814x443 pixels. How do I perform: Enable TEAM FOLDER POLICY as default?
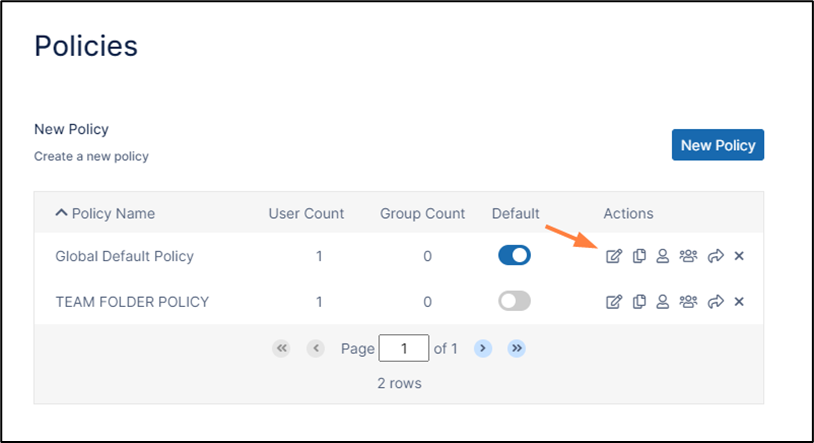click(x=514, y=301)
